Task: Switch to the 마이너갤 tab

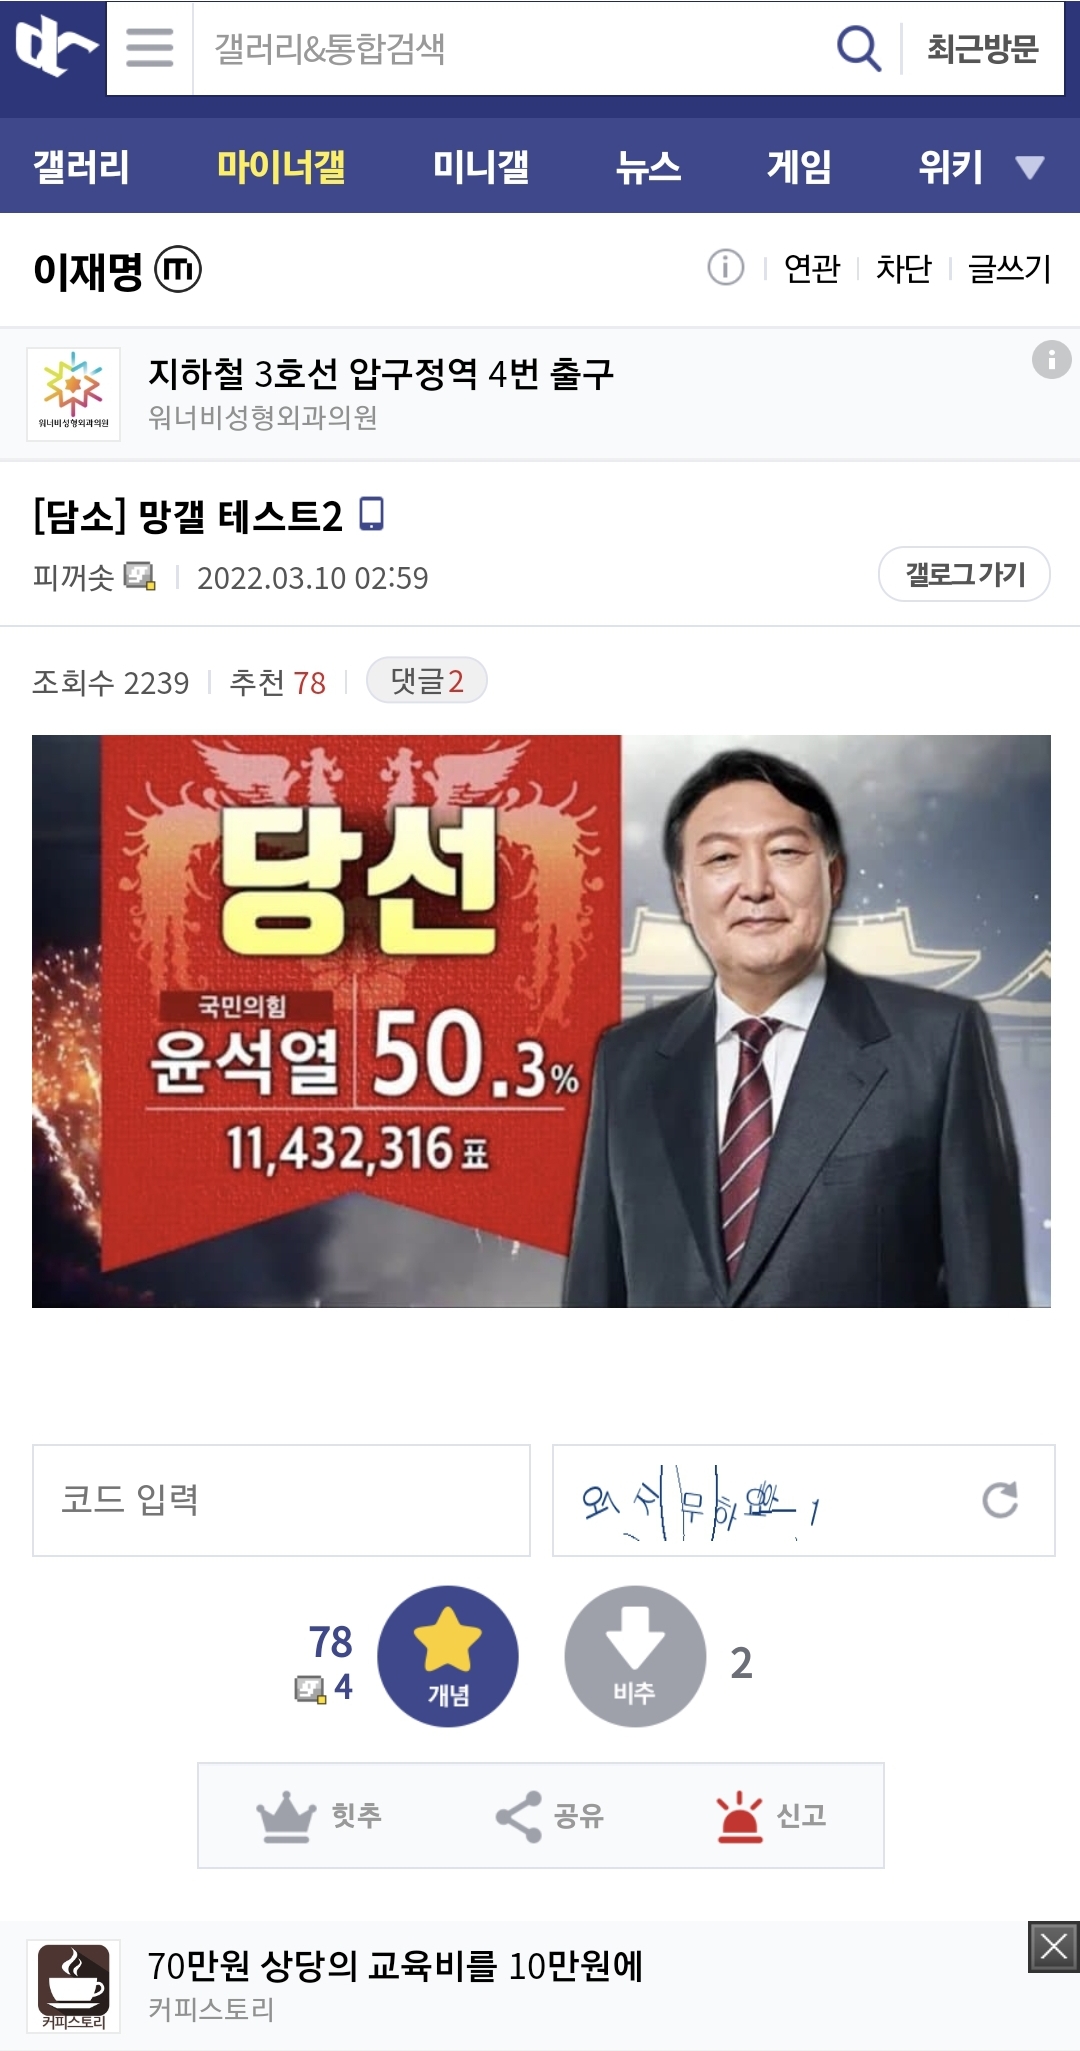Action: 281,166
